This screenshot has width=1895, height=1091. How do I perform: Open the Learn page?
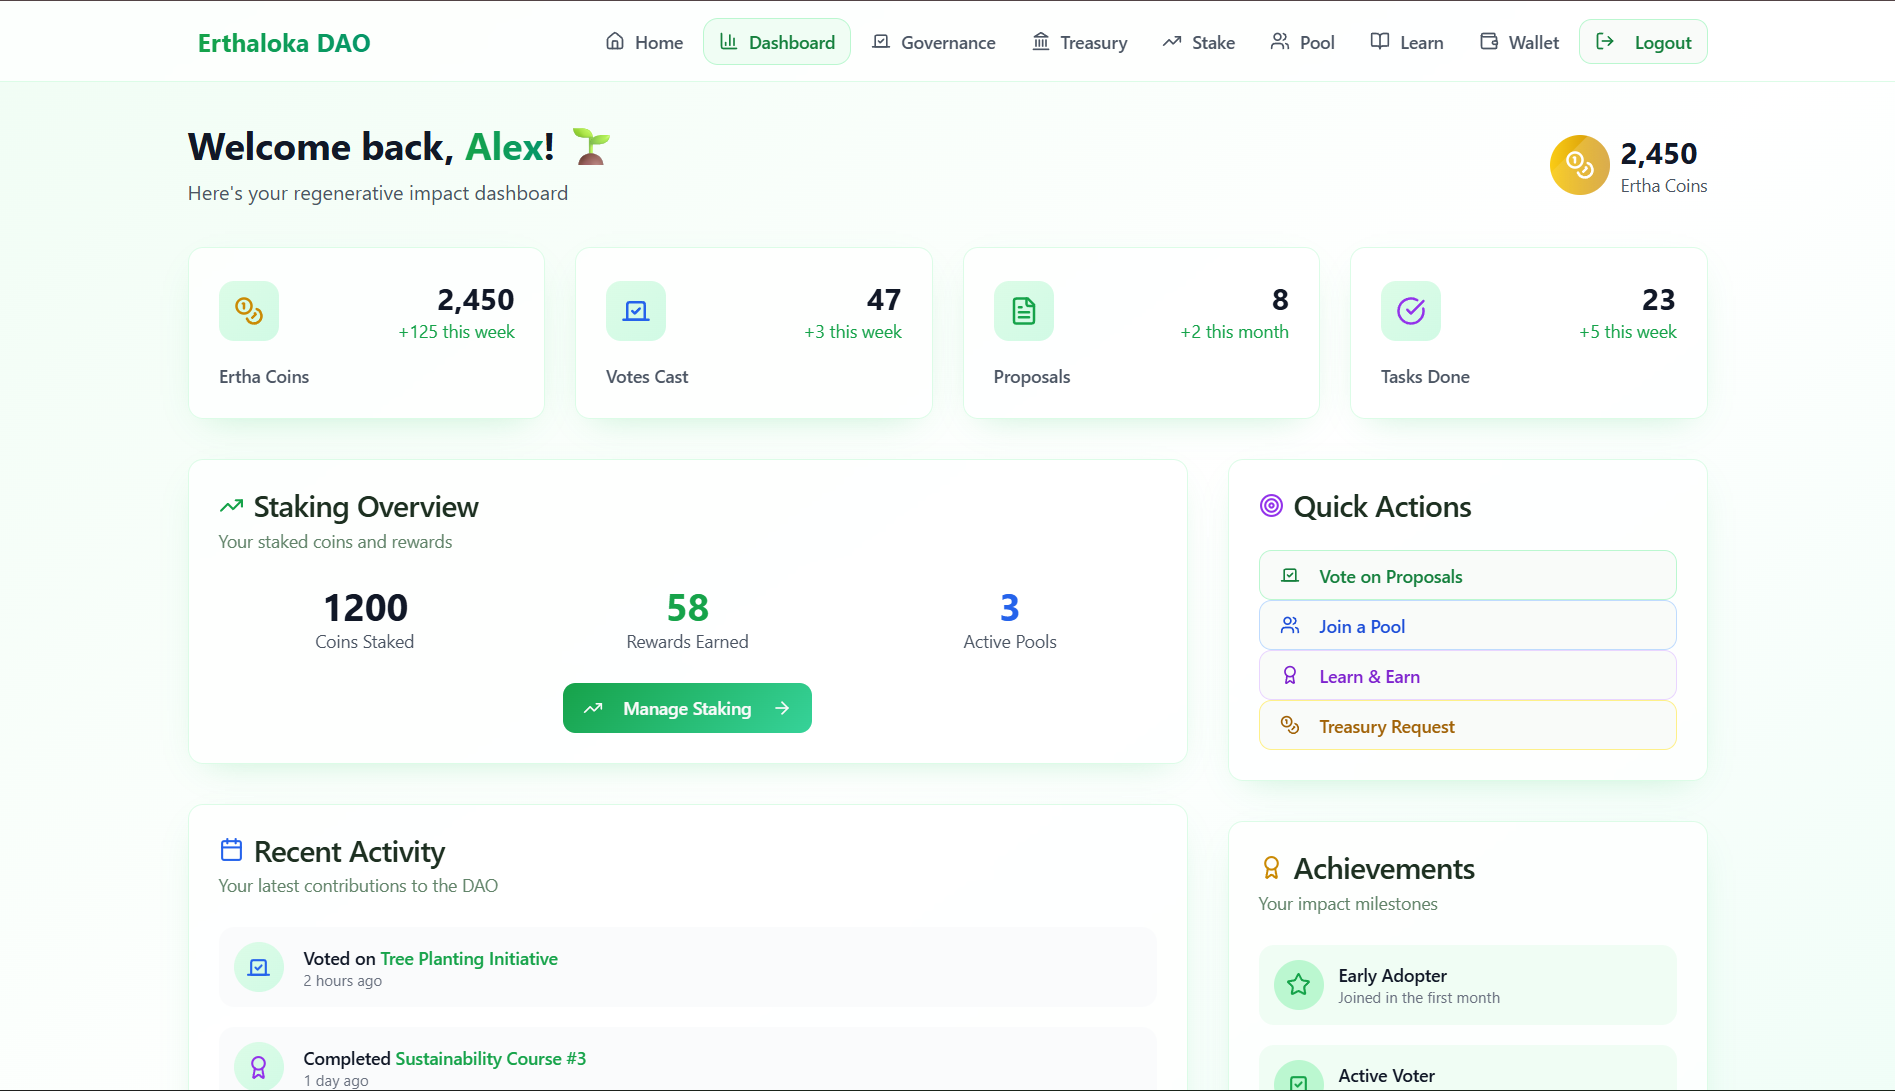pyautogui.click(x=1406, y=42)
